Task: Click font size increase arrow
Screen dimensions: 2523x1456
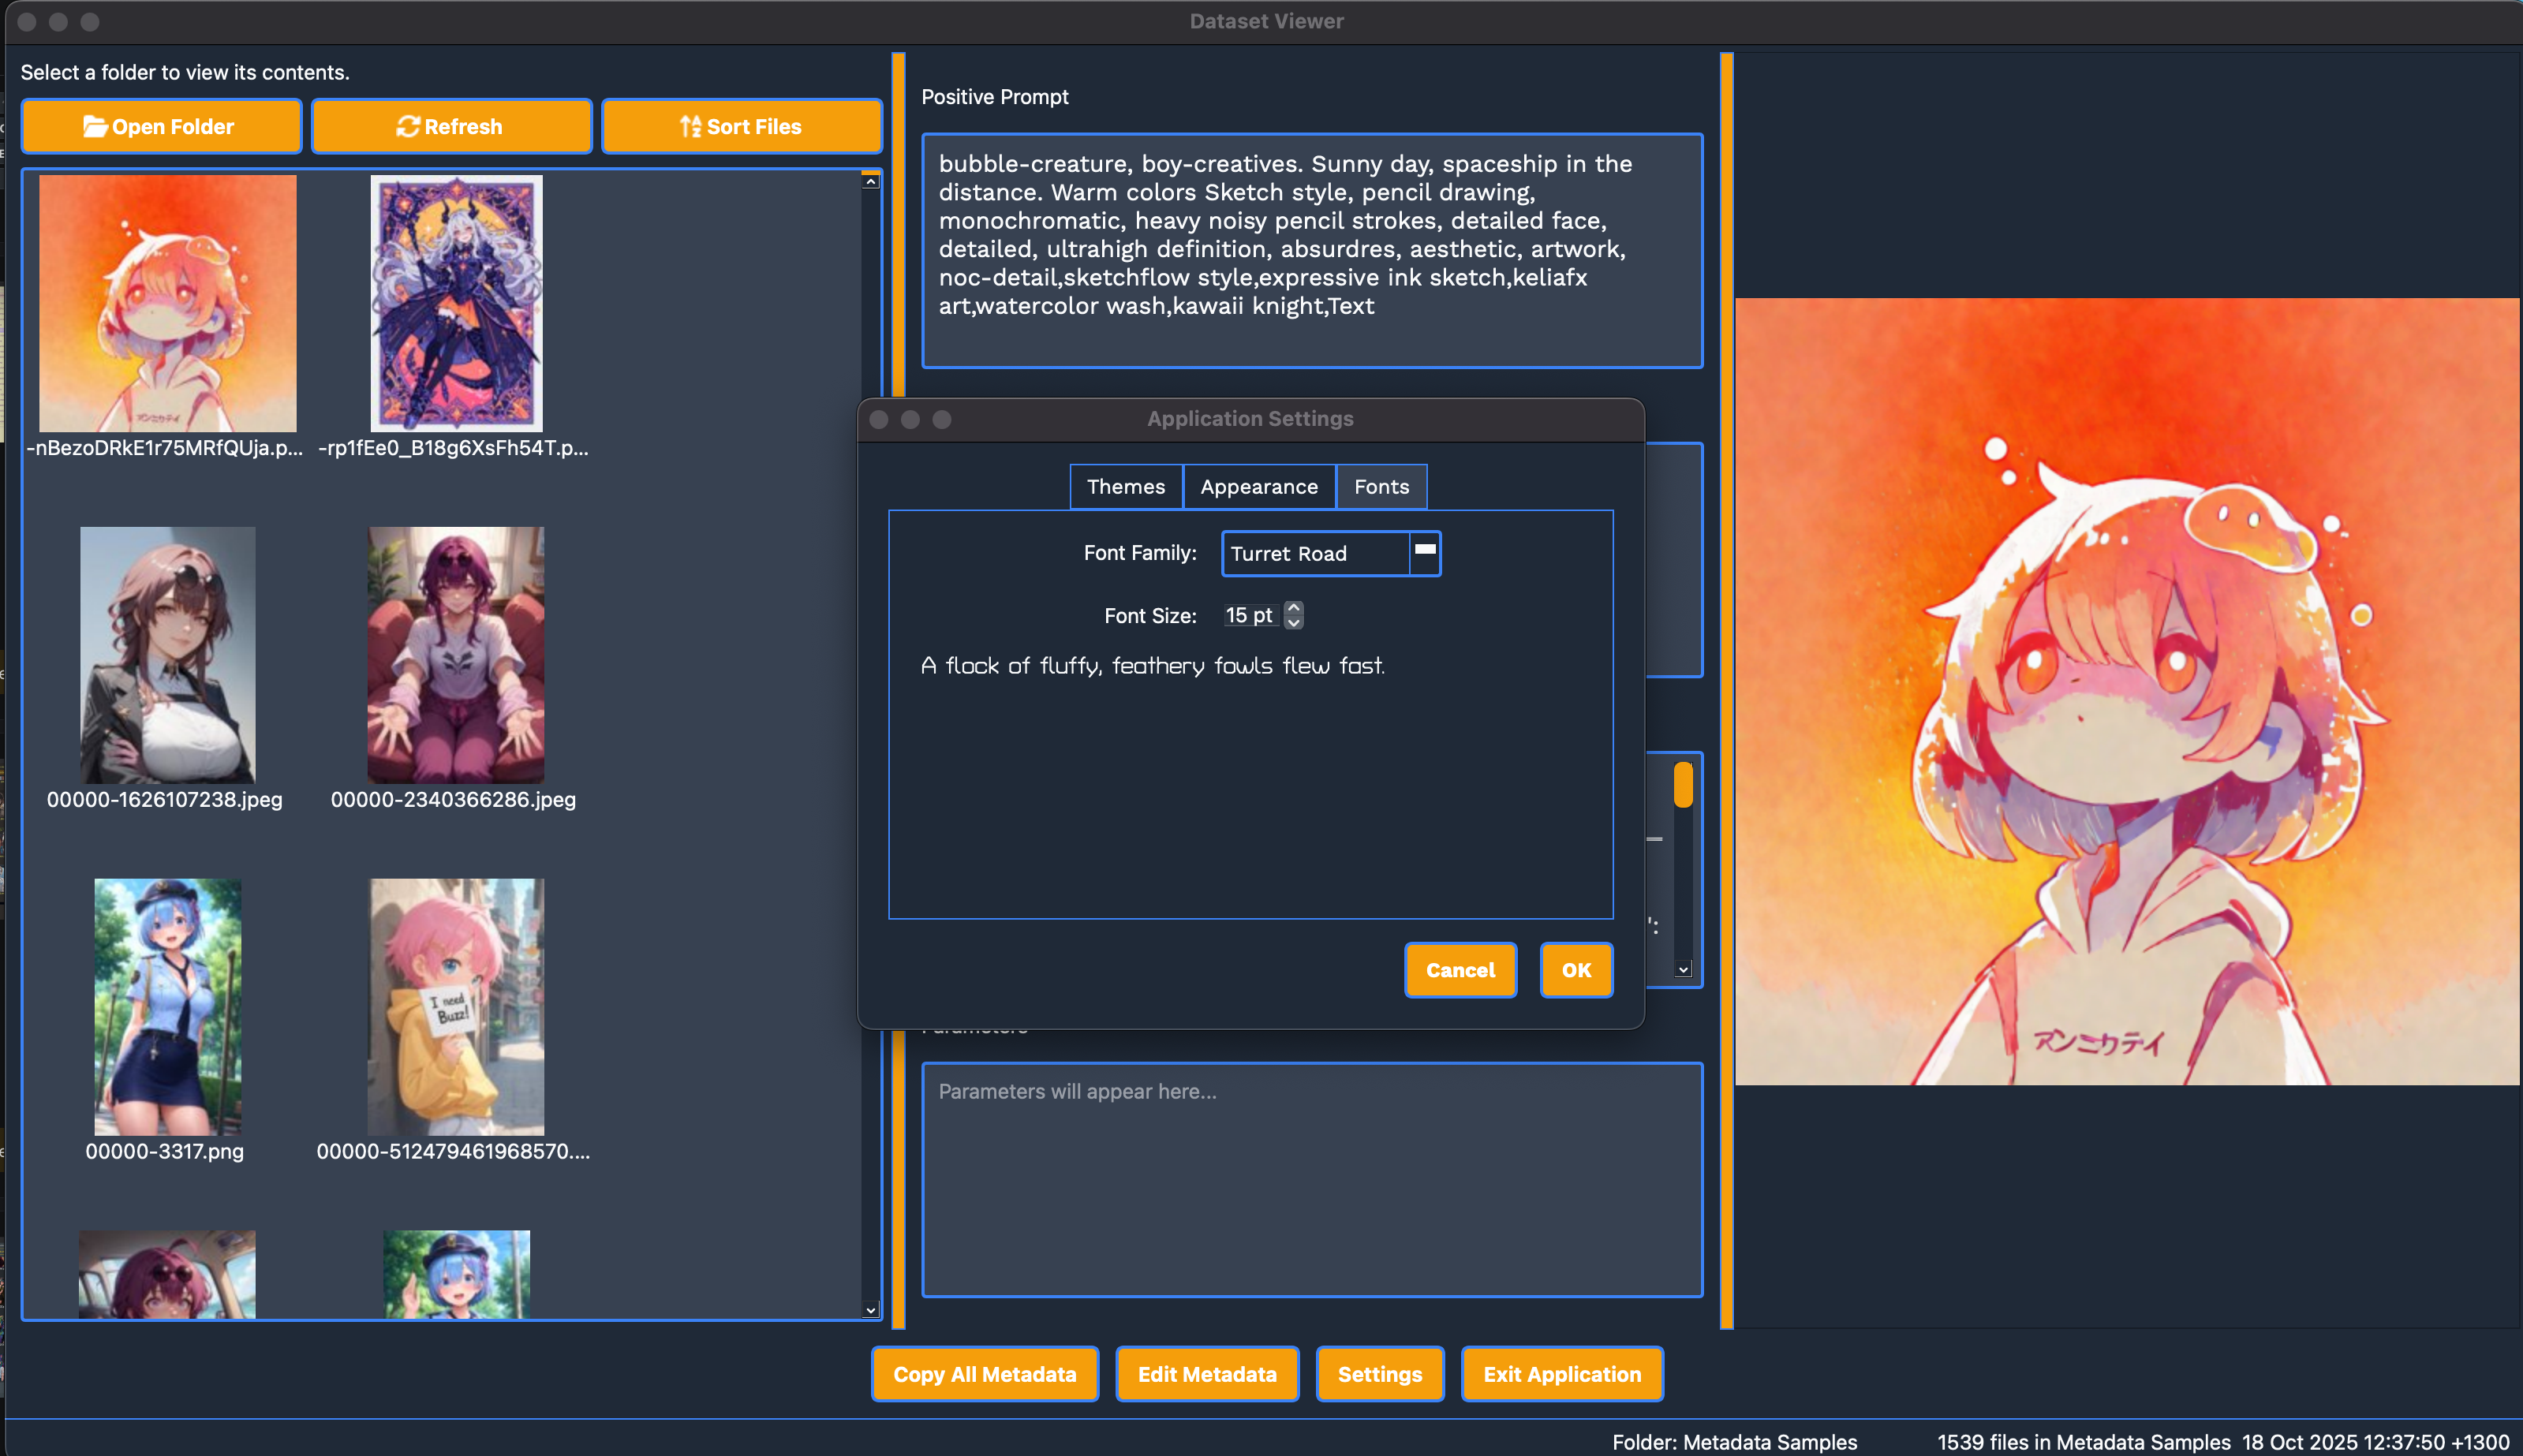Action: [1293, 608]
